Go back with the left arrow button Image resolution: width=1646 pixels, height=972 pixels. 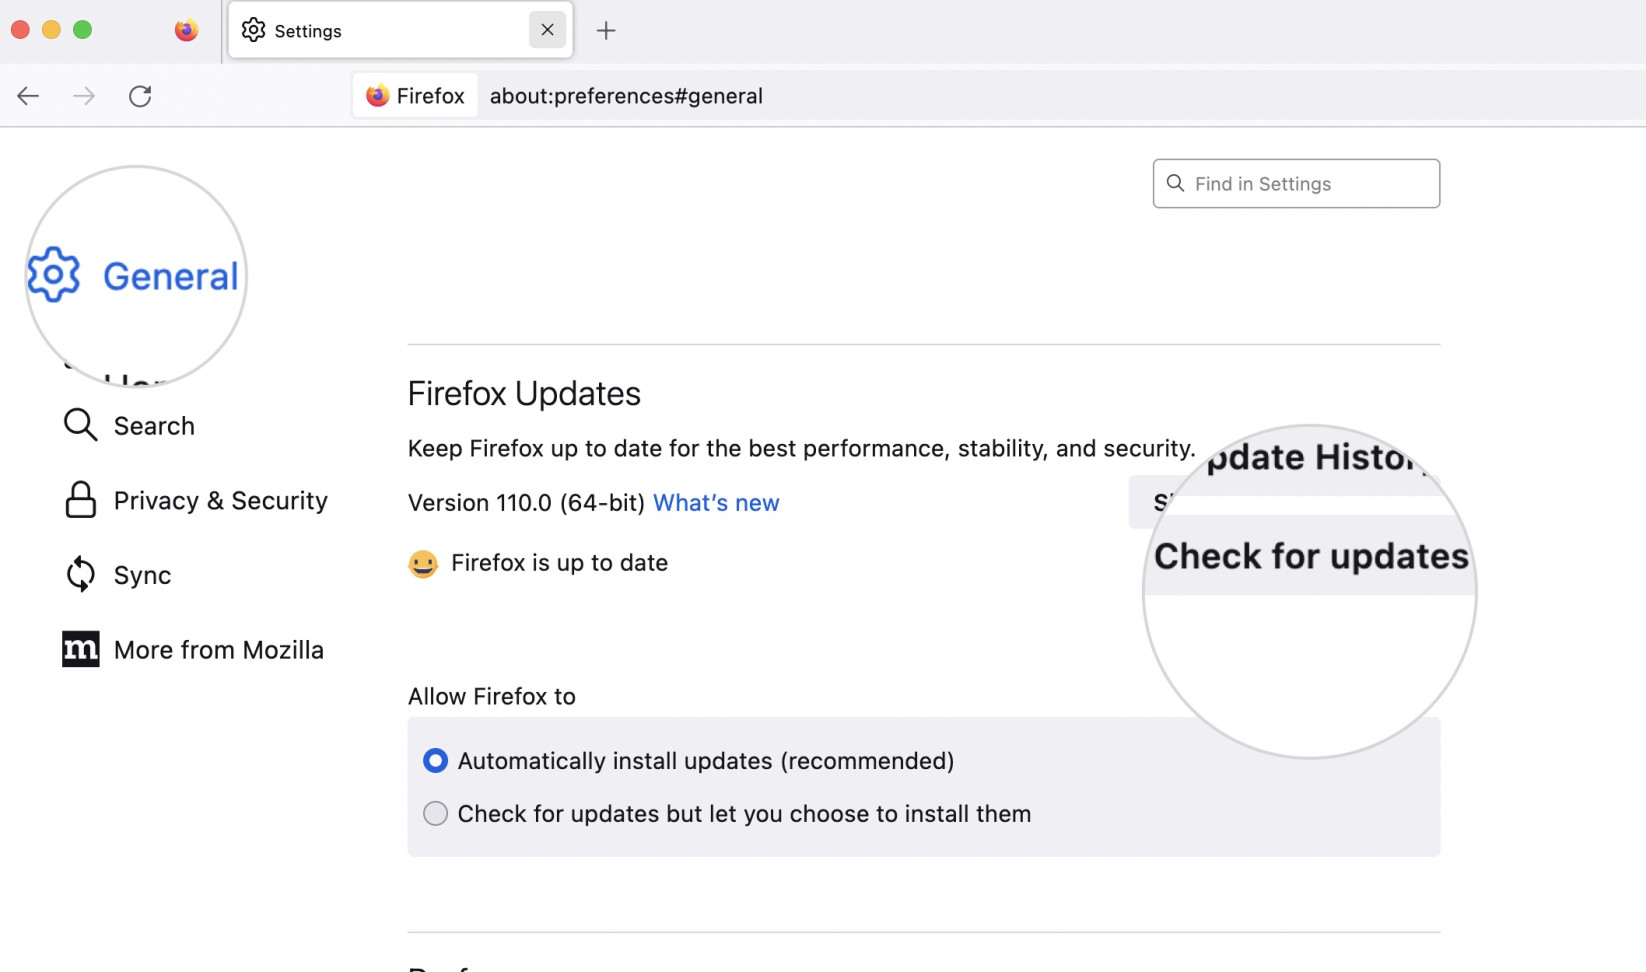(x=28, y=96)
